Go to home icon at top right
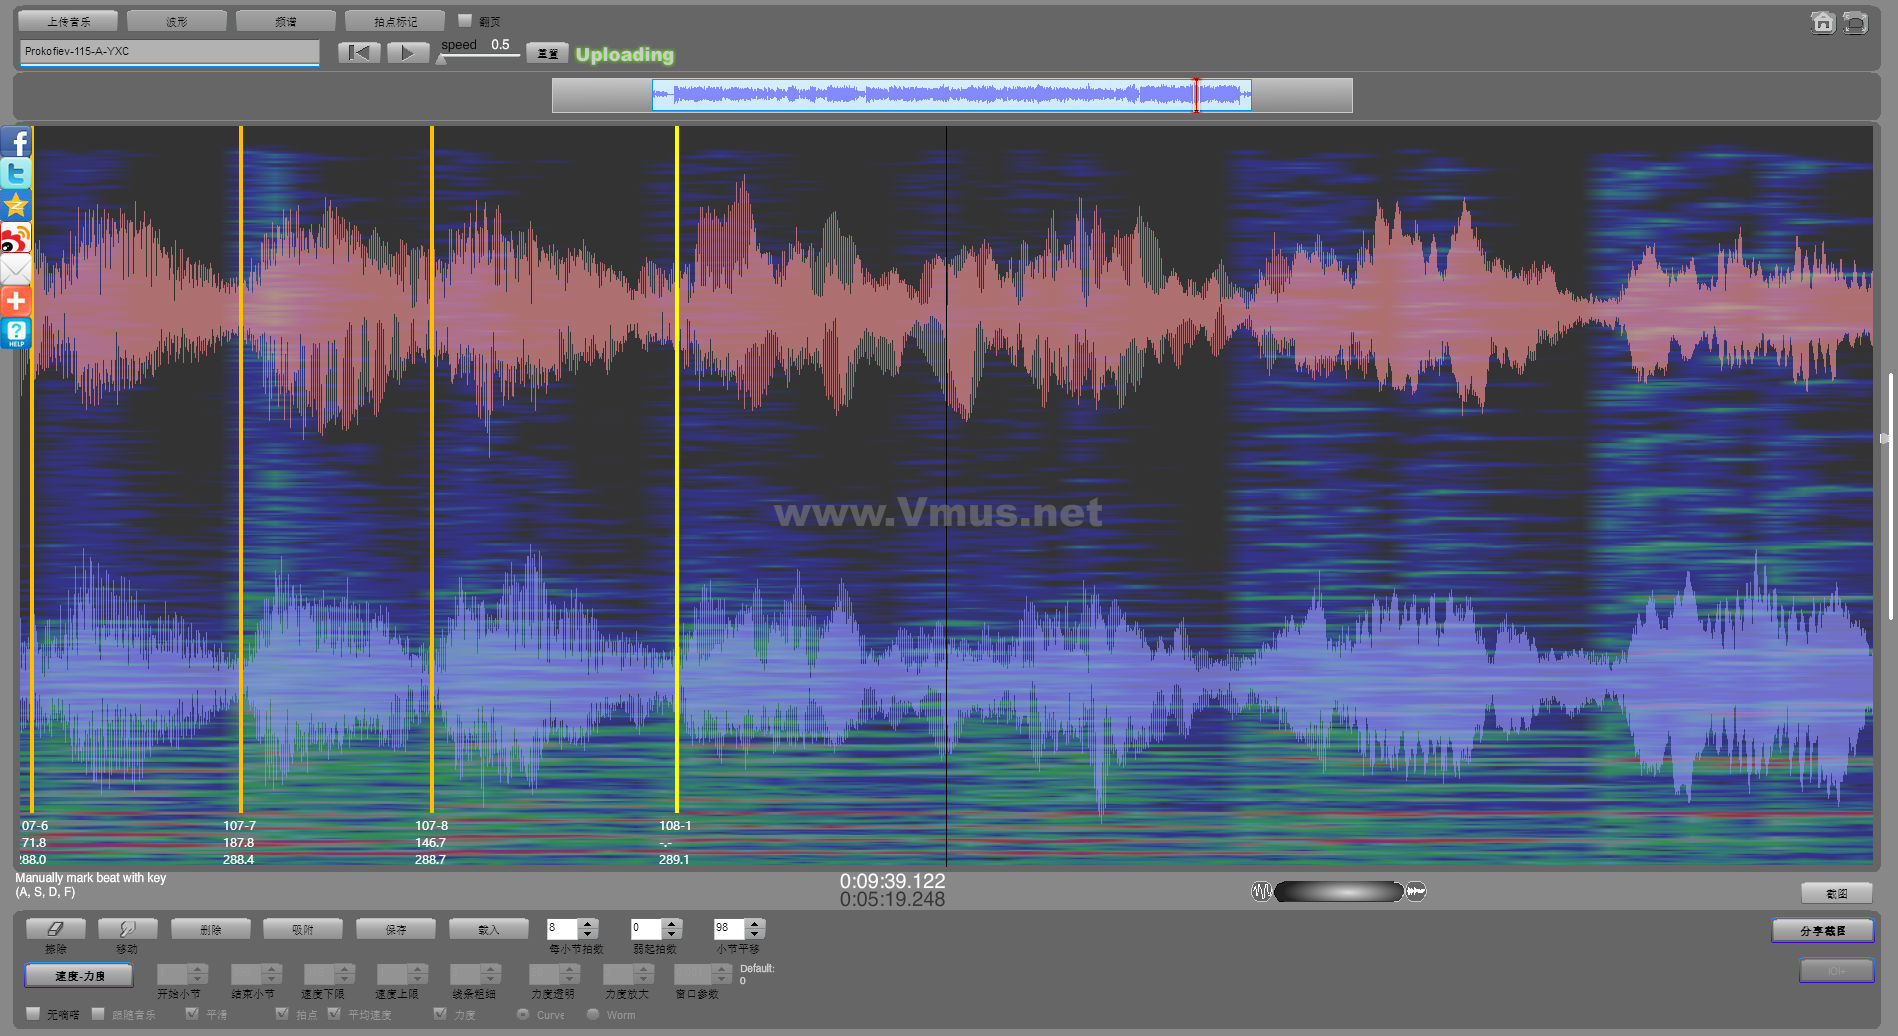The image size is (1898, 1036). tap(1823, 22)
